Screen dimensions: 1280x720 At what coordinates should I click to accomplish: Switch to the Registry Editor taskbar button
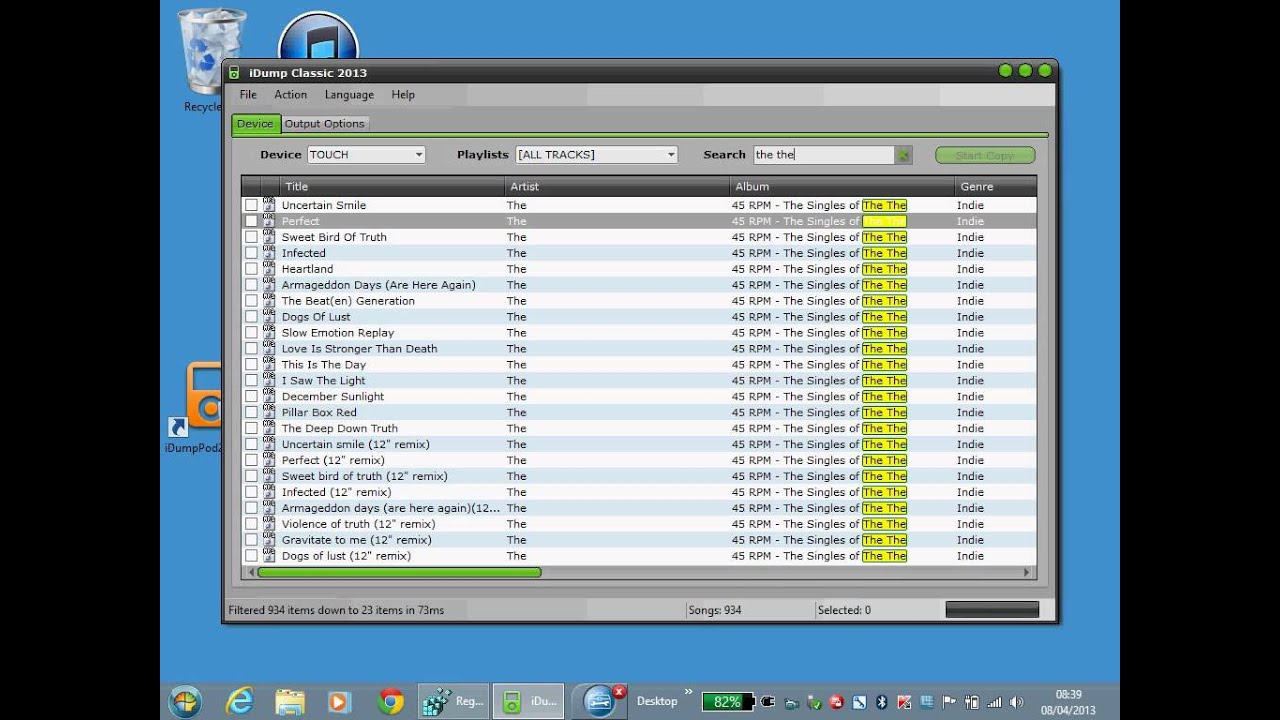453,701
